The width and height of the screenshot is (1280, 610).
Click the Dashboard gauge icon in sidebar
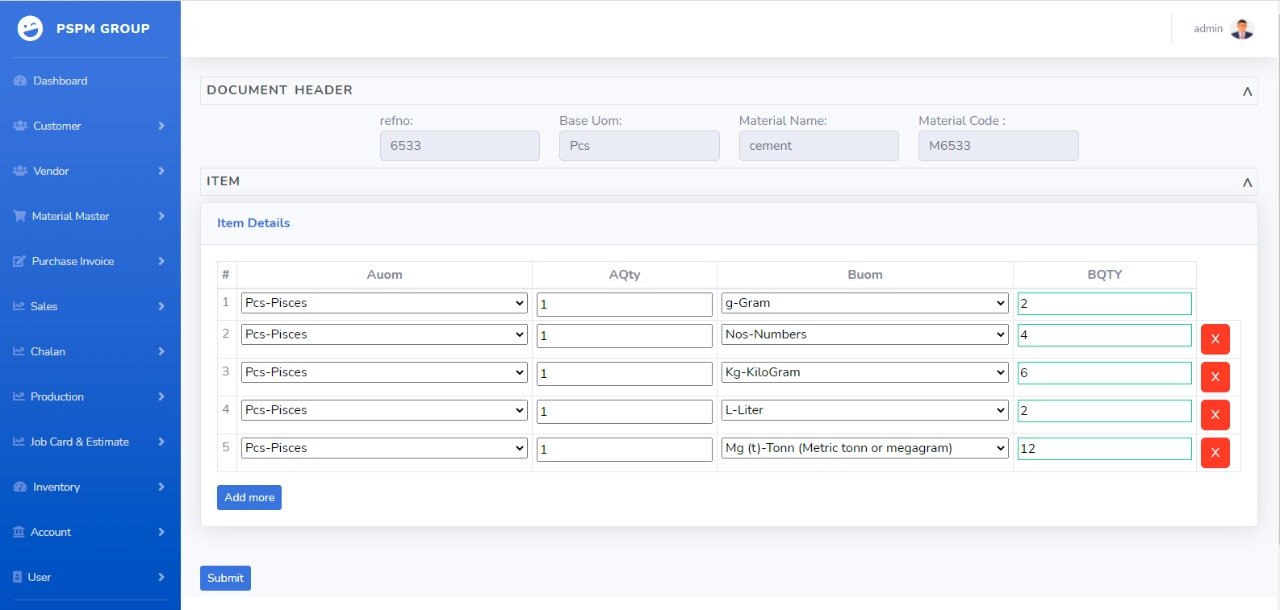pos(19,81)
